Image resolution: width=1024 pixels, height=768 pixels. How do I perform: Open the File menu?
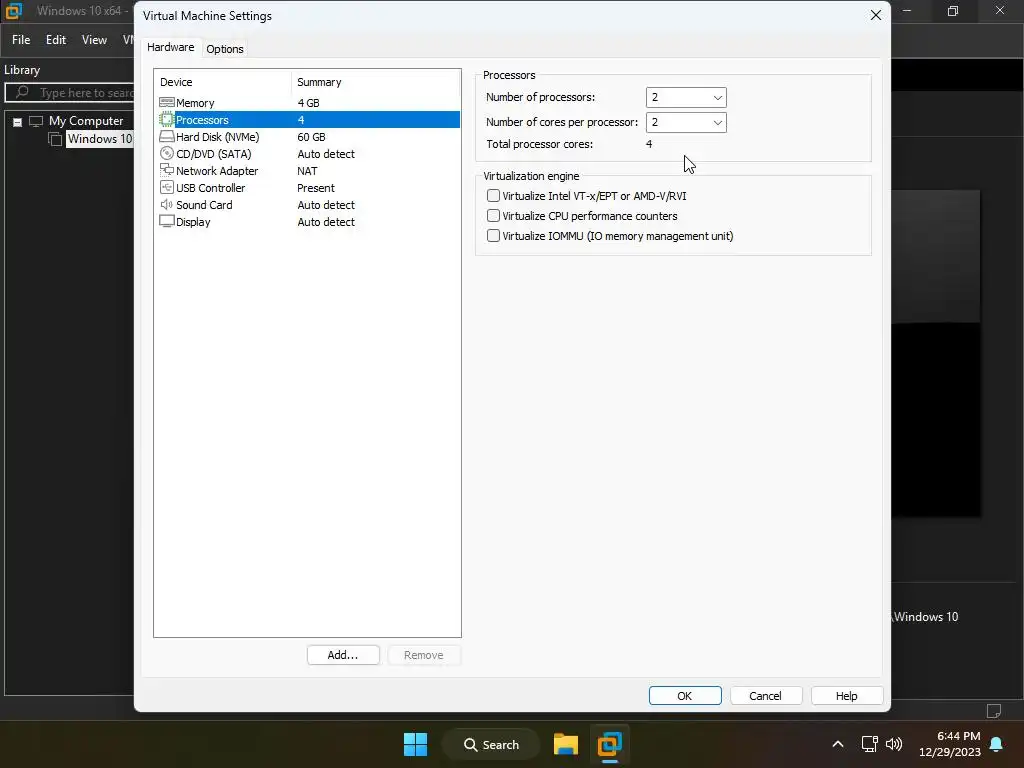pos(21,40)
